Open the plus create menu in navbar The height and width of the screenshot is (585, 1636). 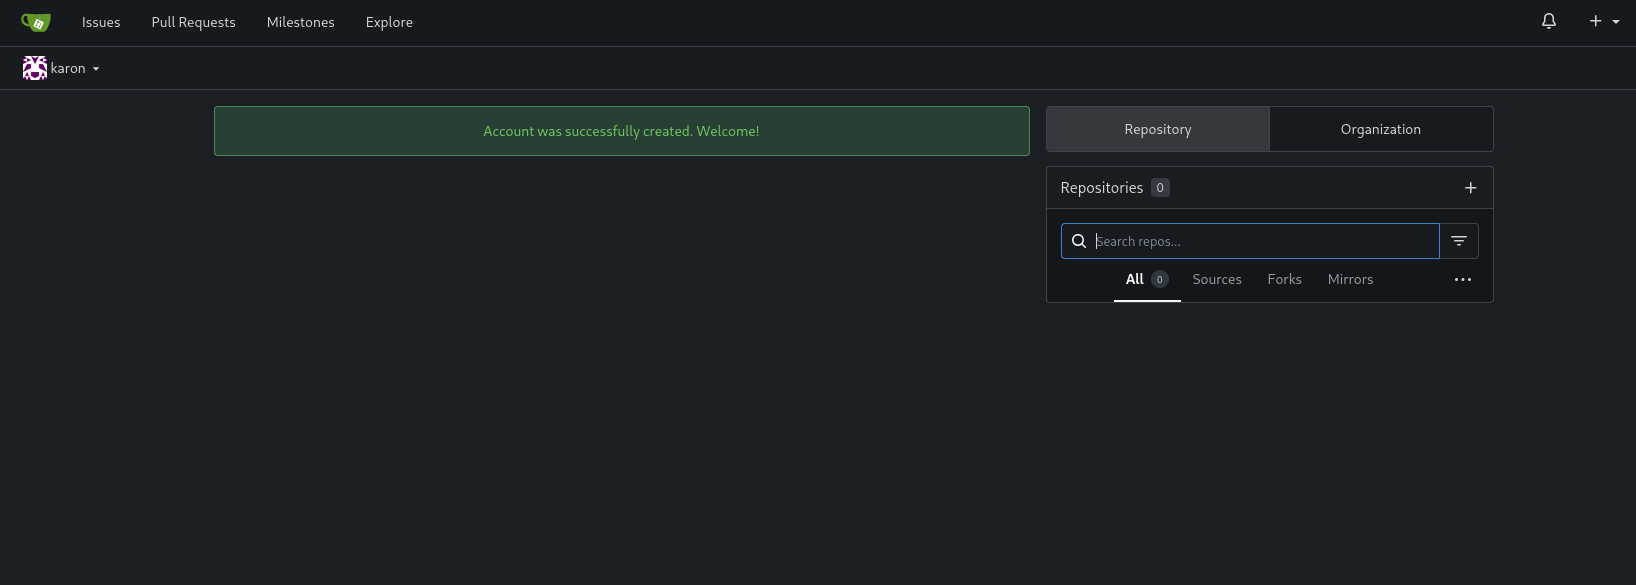point(1604,21)
